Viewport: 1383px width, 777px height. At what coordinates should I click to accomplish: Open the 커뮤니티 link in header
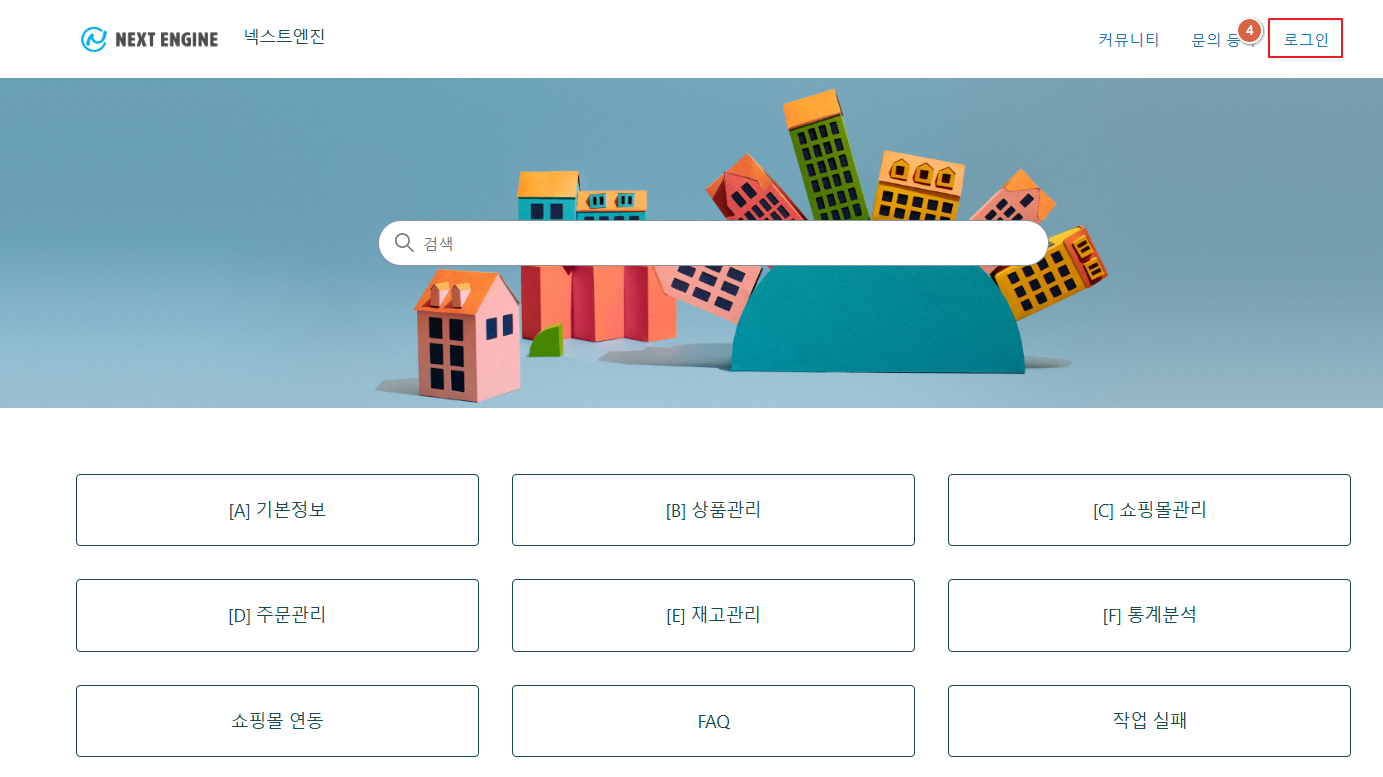click(1128, 40)
